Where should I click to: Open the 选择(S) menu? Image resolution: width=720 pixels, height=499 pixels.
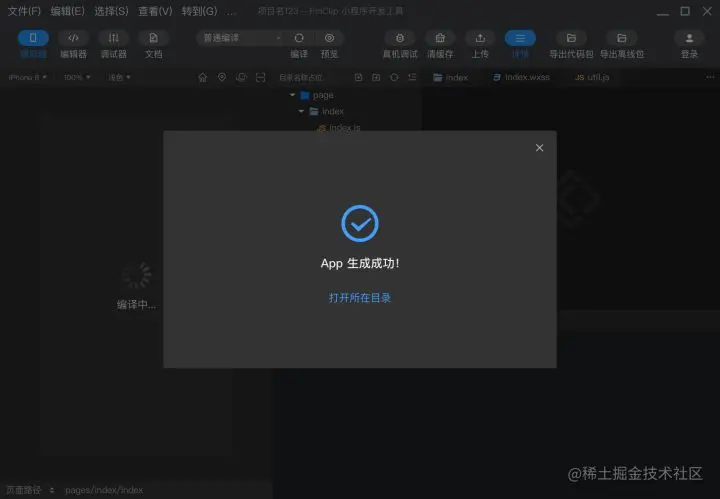pyautogui.click(x=111, y=11)
